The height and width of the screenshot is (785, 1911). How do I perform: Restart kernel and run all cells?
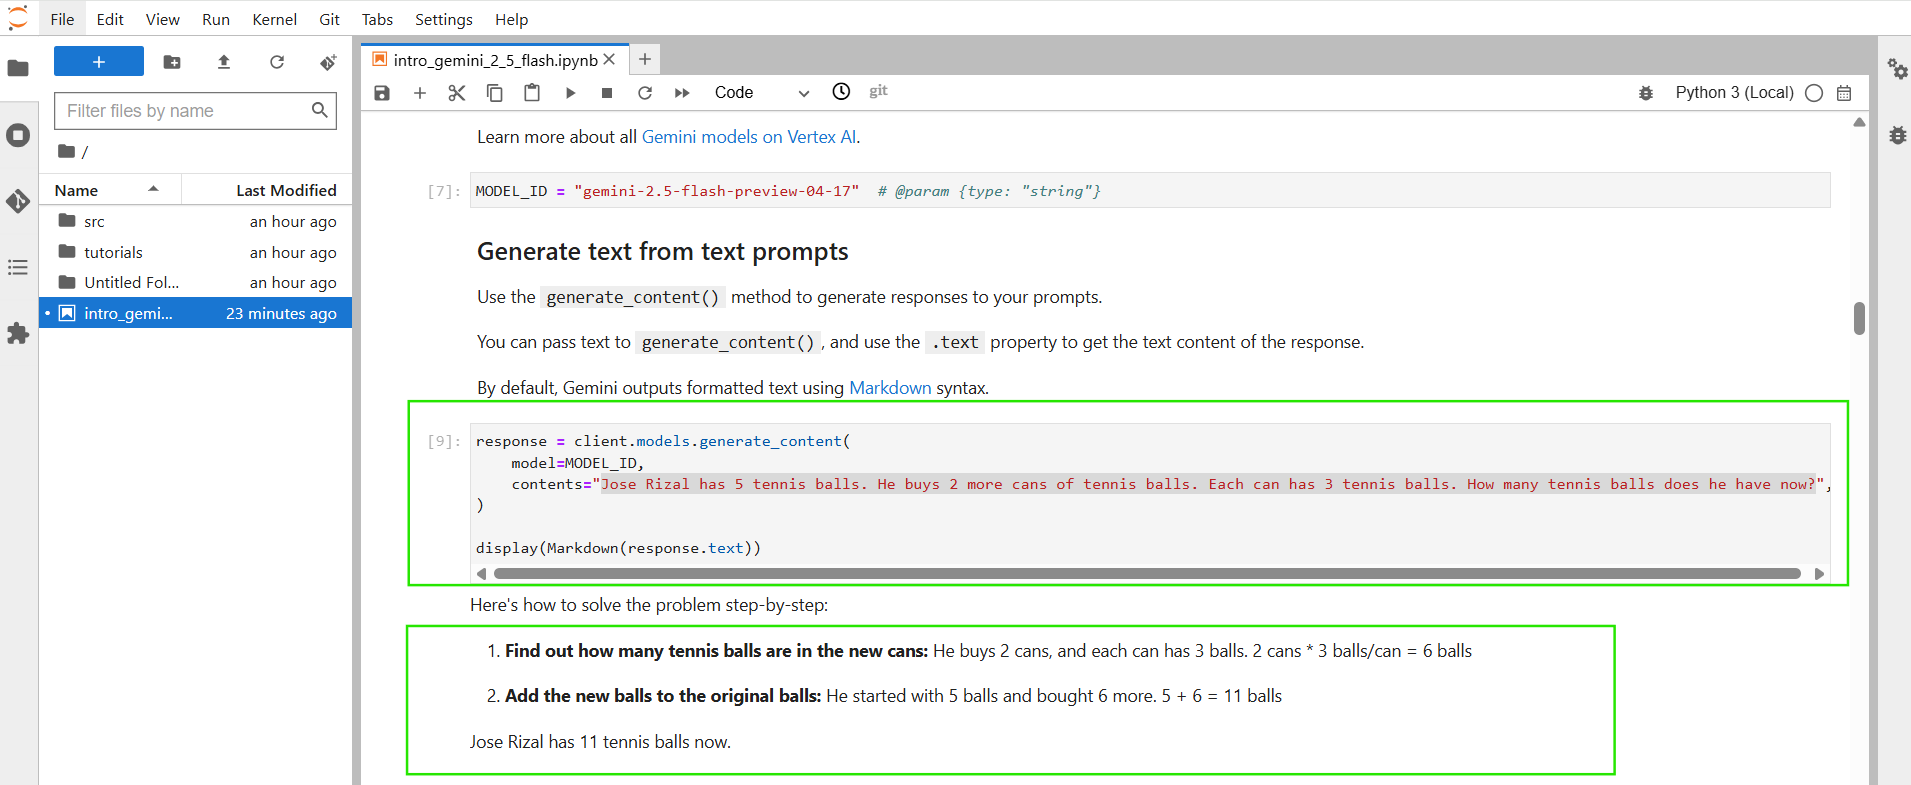point(682,93)
